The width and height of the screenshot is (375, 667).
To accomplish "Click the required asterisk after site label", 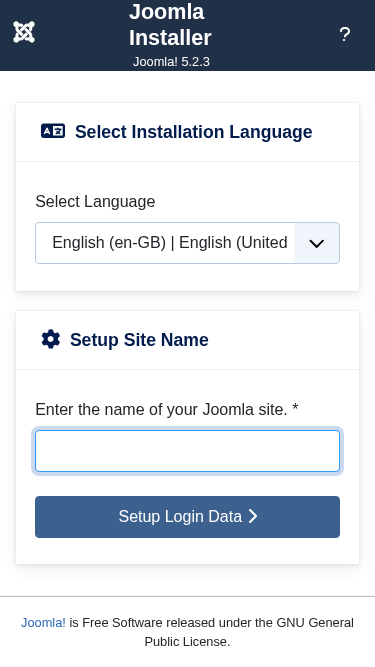I will tap(295, 408).
